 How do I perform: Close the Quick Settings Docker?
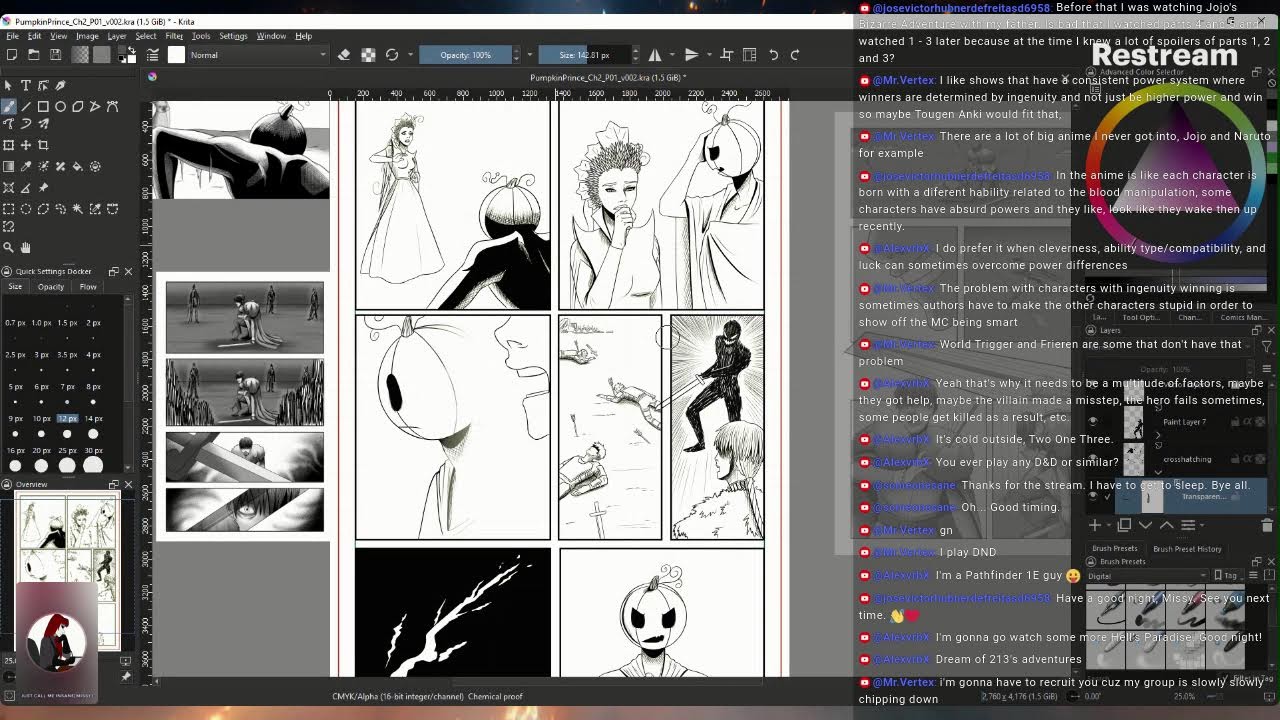(x=128, y=271)
